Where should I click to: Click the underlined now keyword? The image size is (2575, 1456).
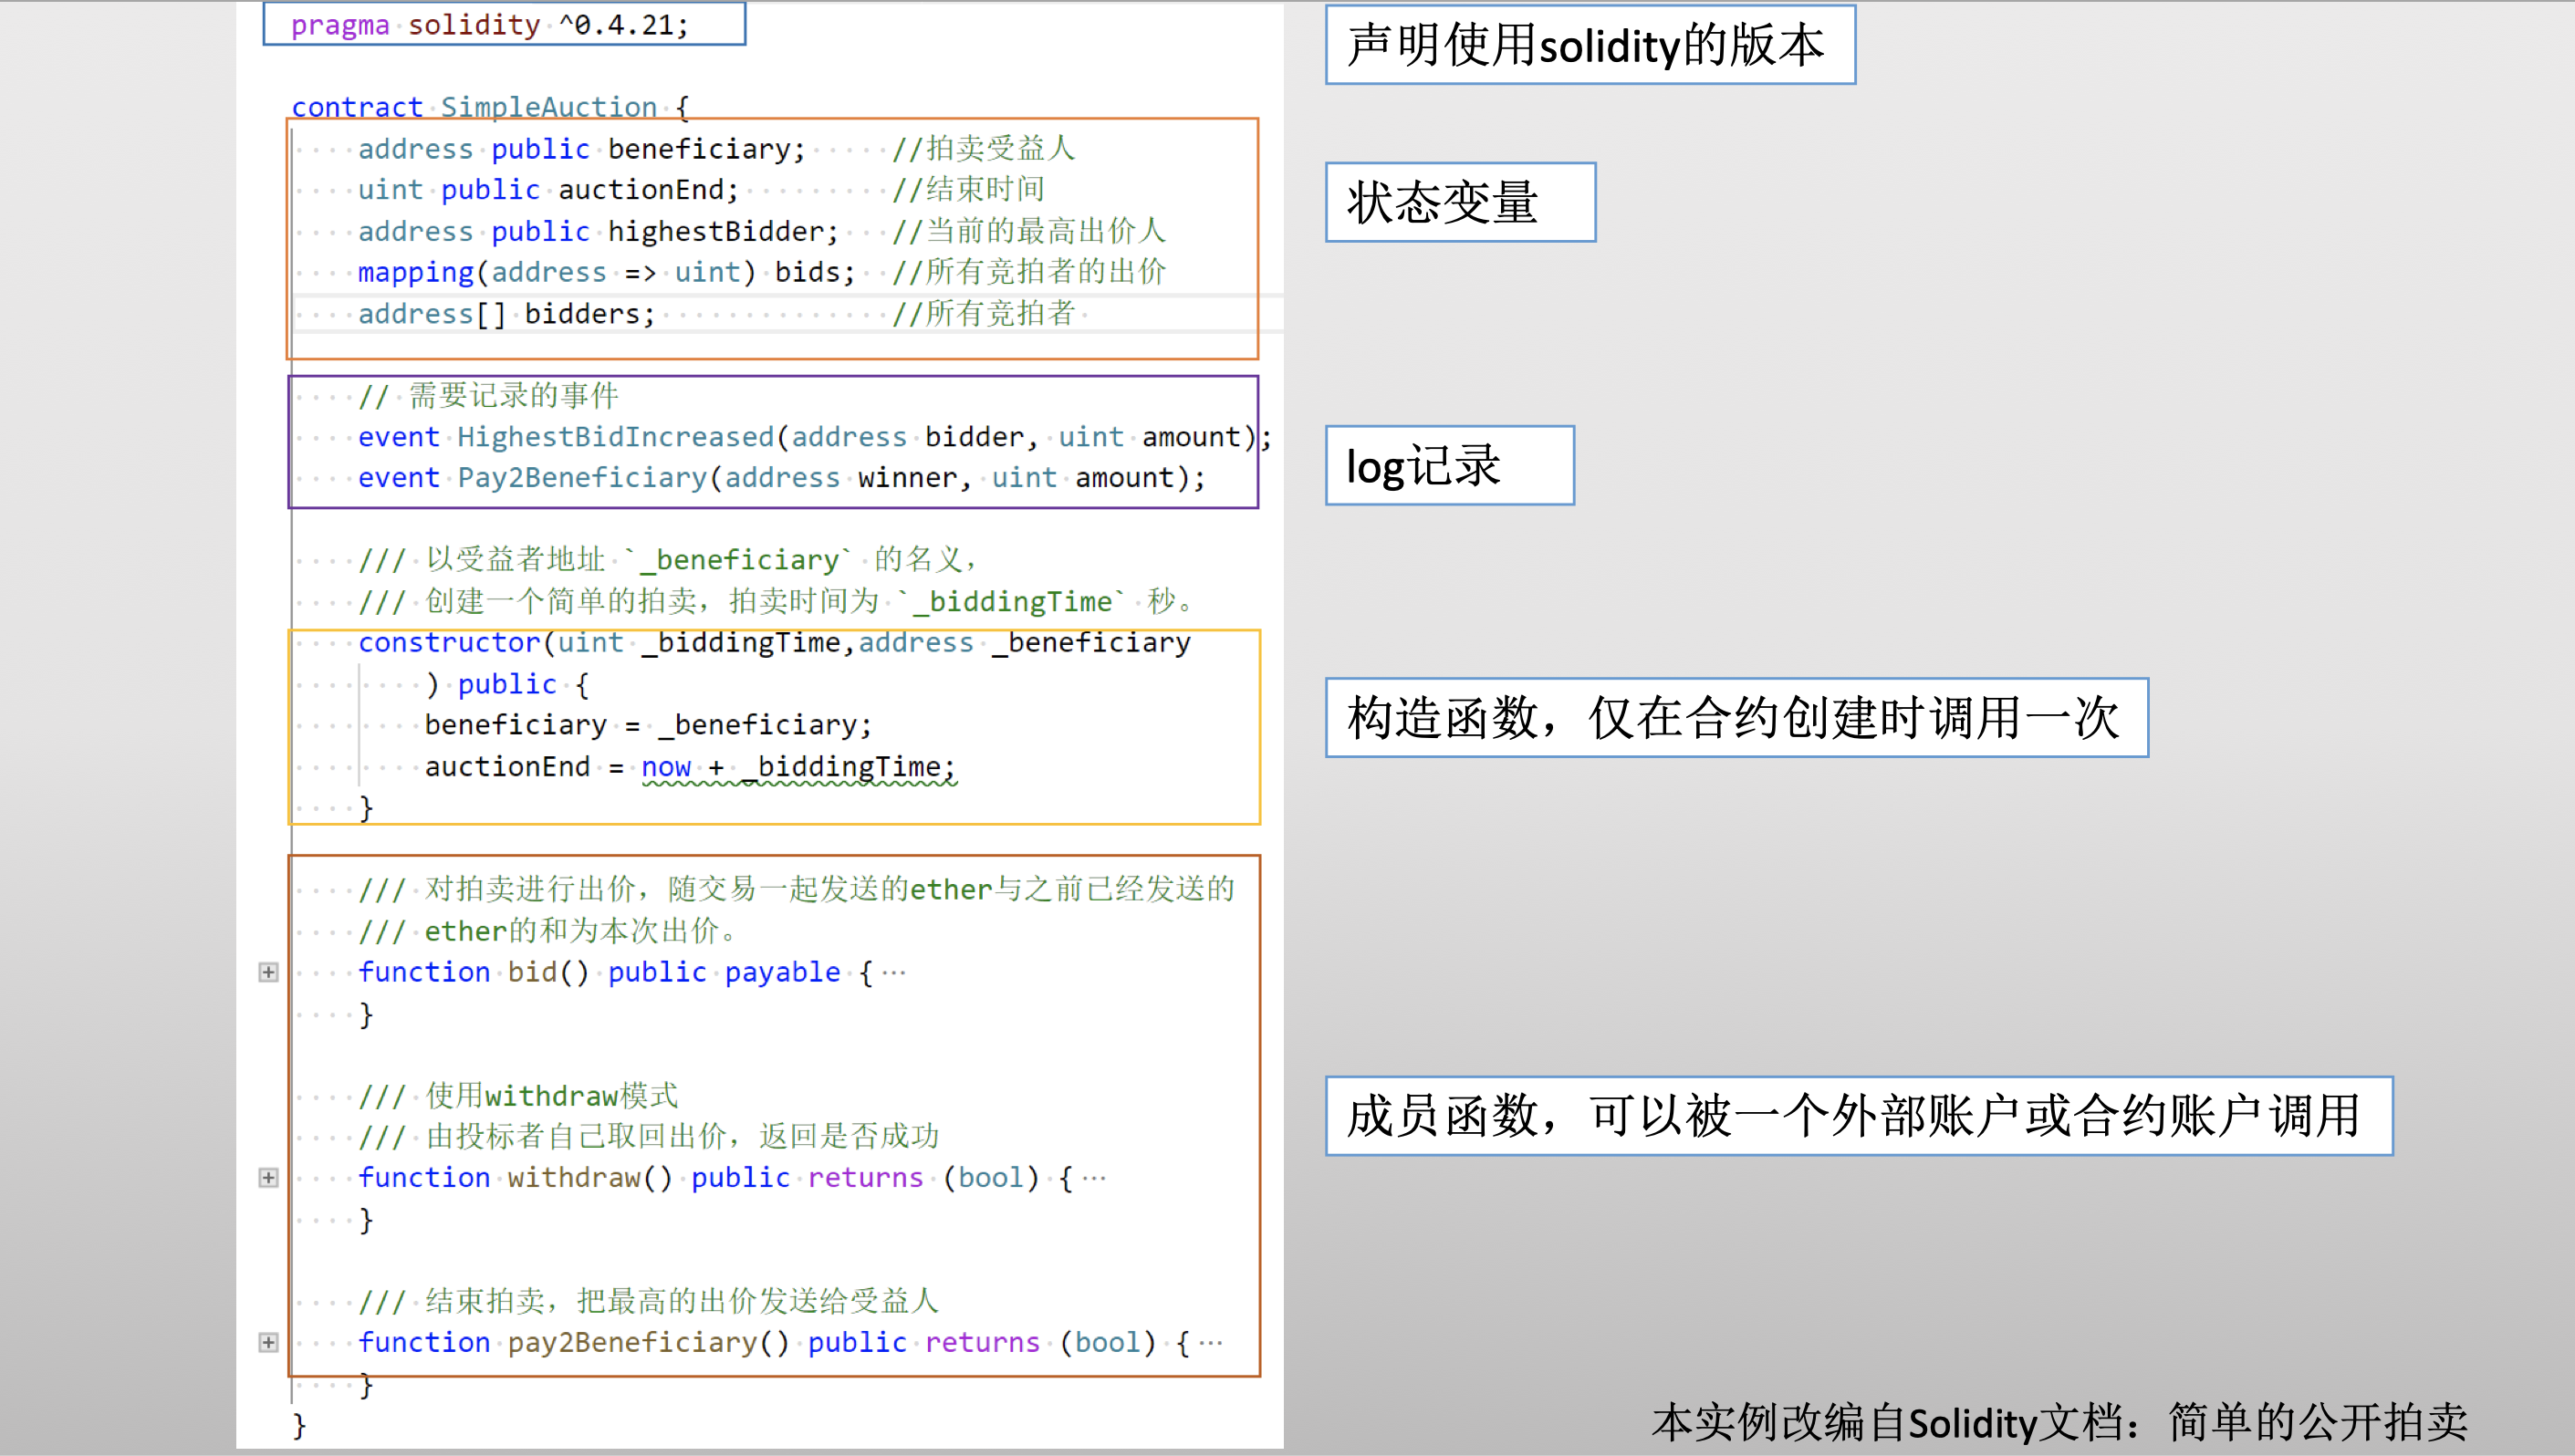pos(666,766)
